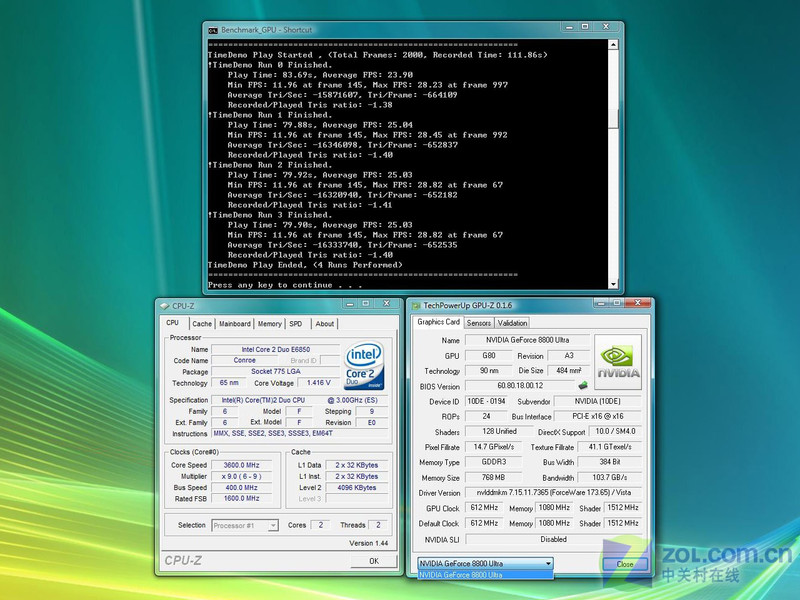The image size is (800, 600).
Task: Click the console scrollbar down arrow
Action: click(x=613, y=284)
